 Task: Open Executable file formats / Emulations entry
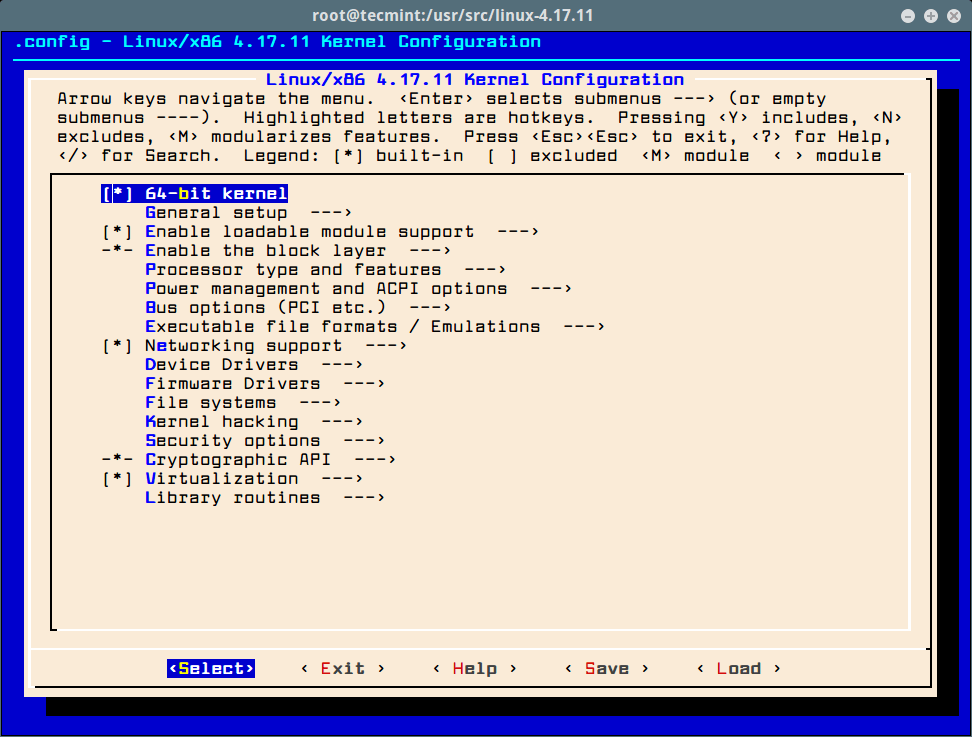[x=342, y=327]
